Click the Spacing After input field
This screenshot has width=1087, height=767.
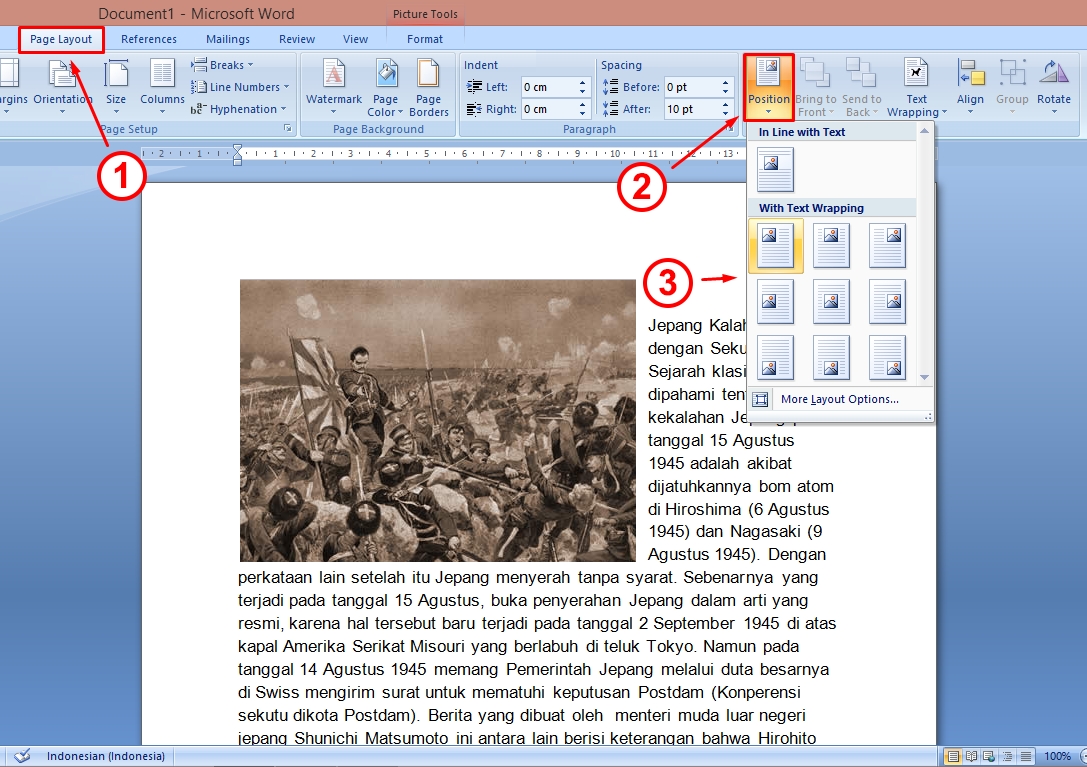coord(691,109)
